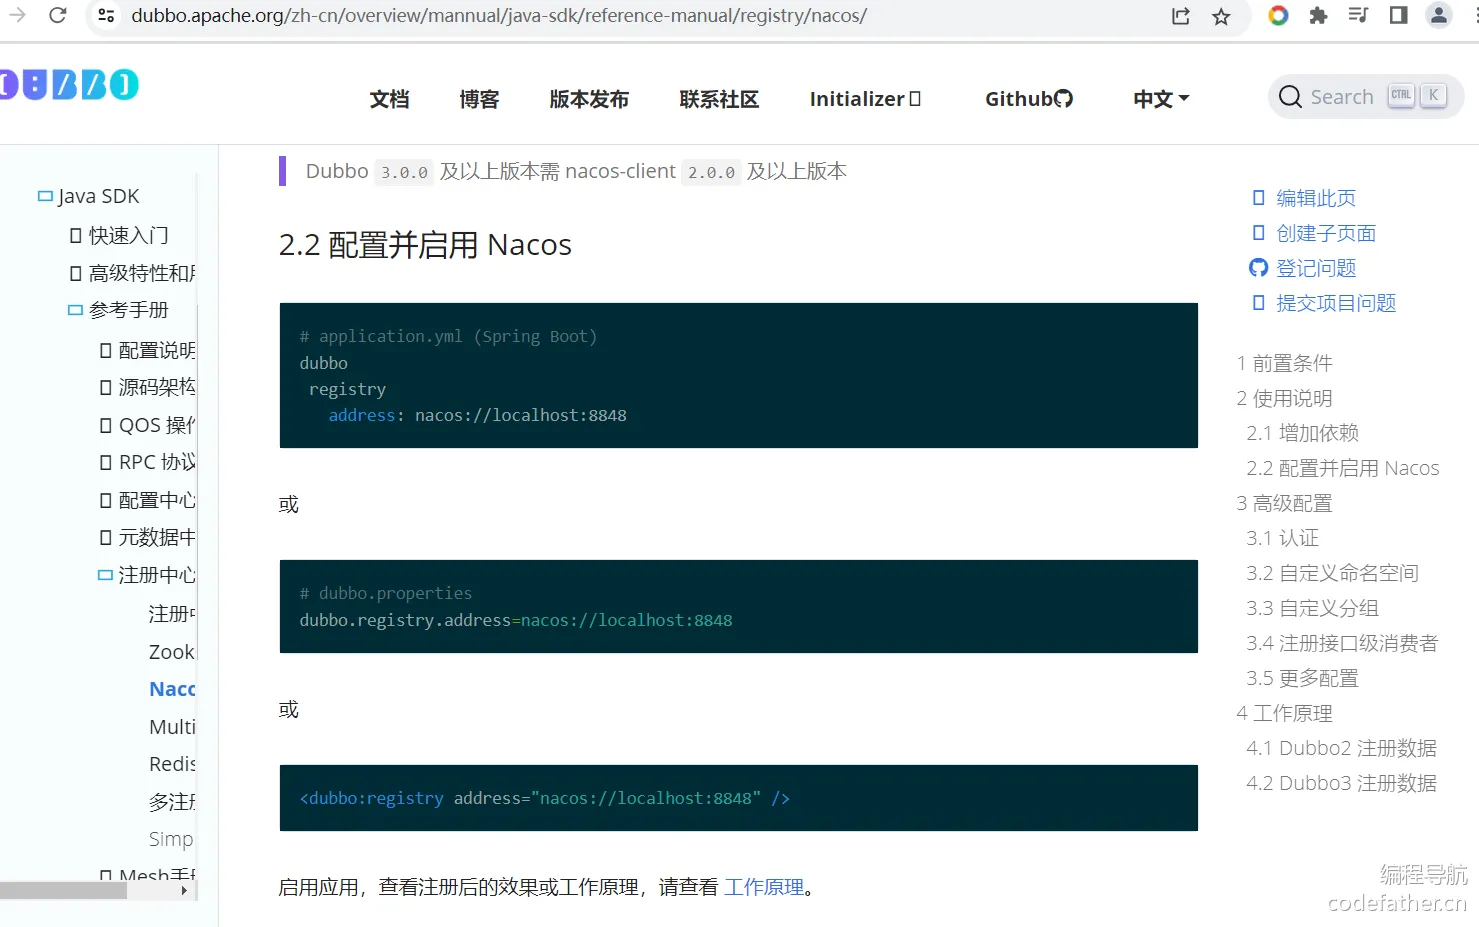Expand the 配置说明 sidebar node icon

tap(106, 350)
